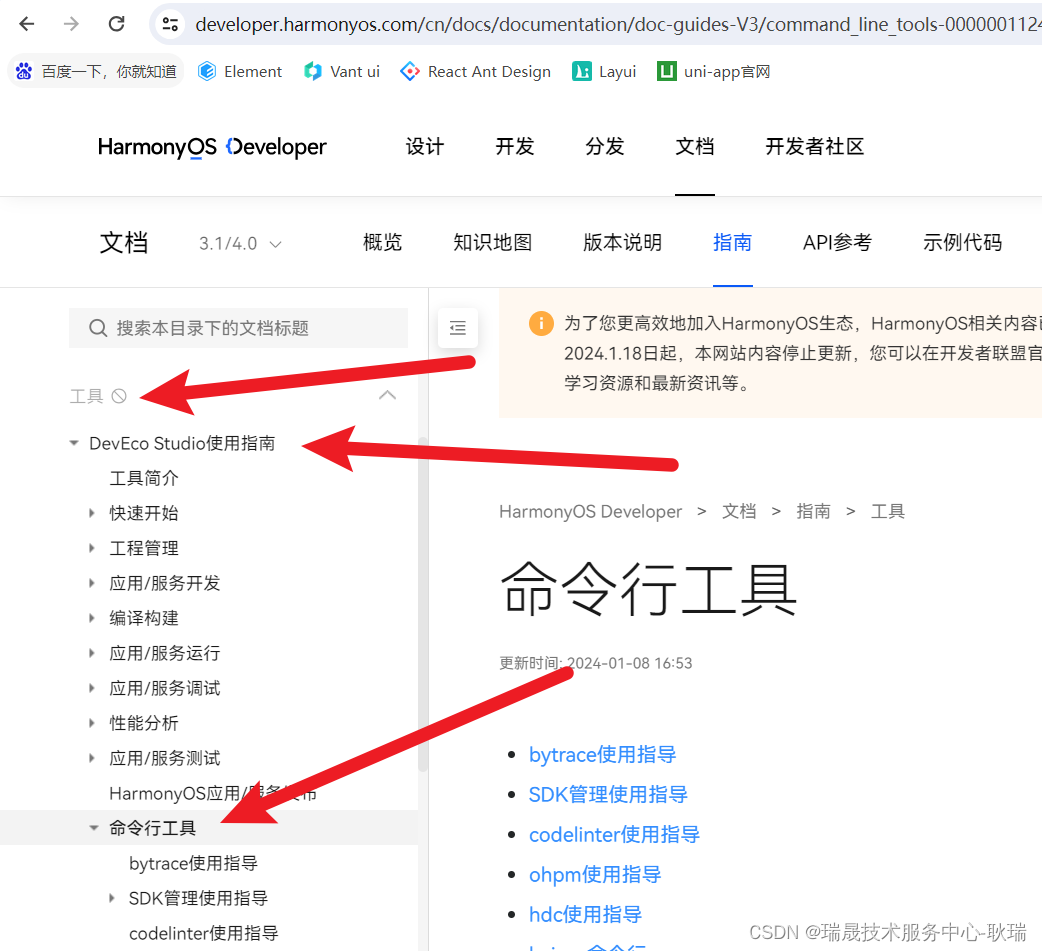Expand the 应用/服务开发 tree arrow

[x=92, y=583]
